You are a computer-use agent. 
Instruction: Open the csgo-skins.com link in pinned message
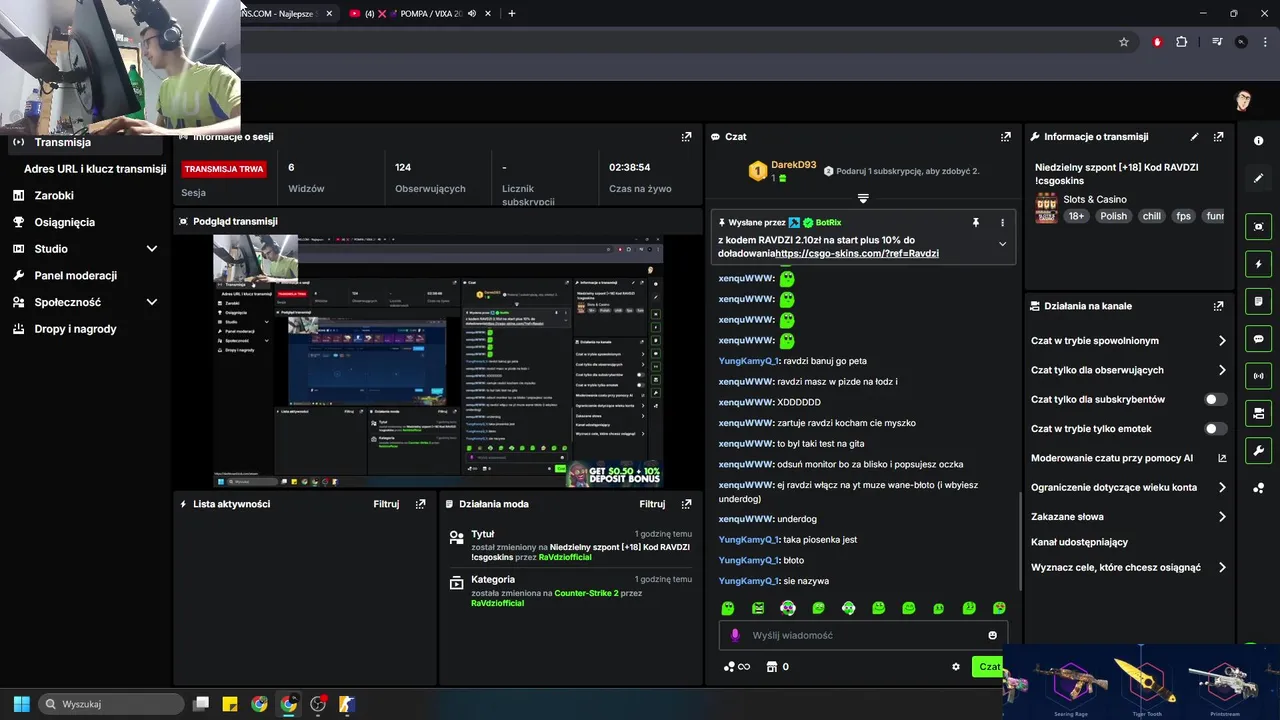tap(857, 254)
